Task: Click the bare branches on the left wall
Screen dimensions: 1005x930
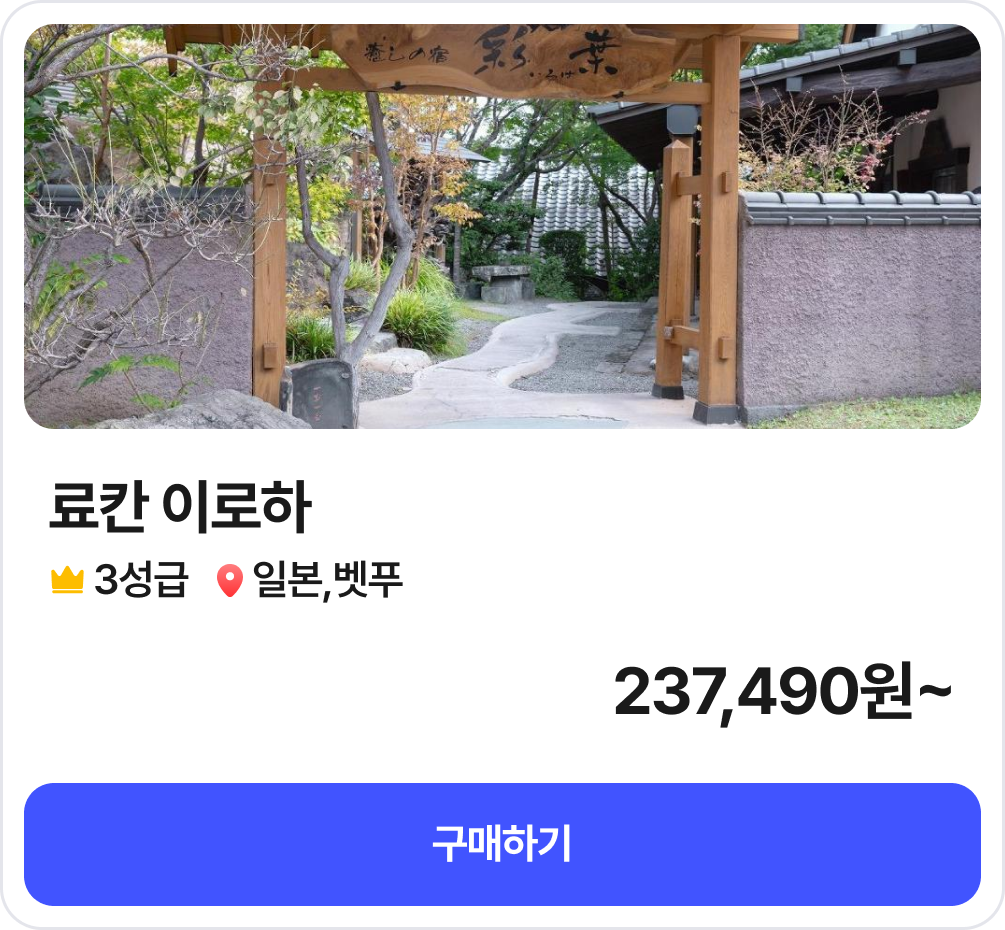Action: (x=128, y=256)
